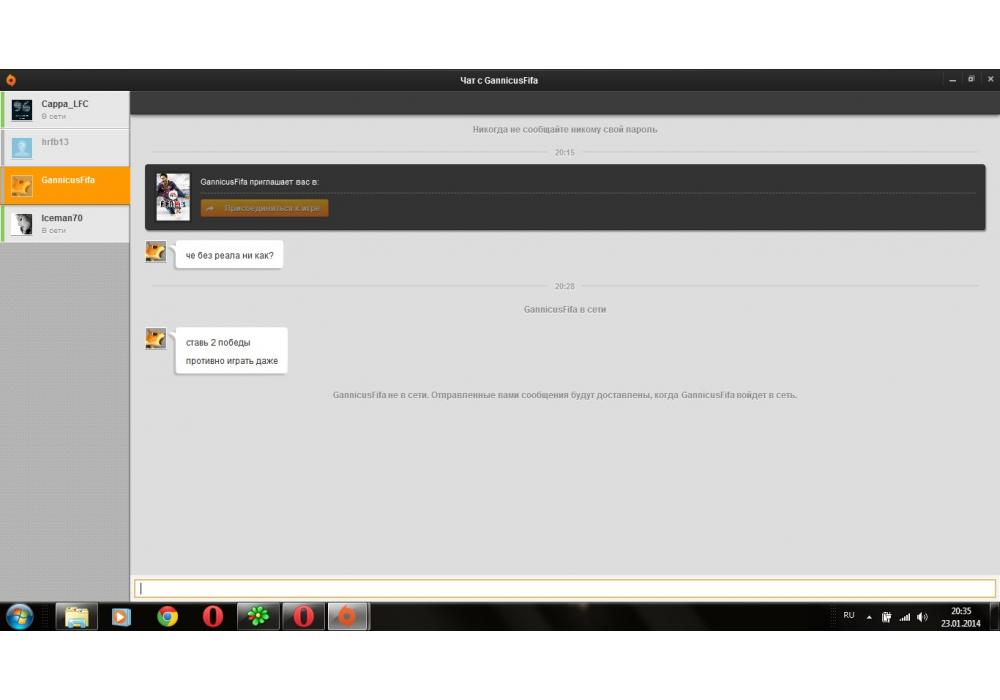Open the Windows Start menu
The height and width of the screenshot is (700, 1000).
(20, 617)
